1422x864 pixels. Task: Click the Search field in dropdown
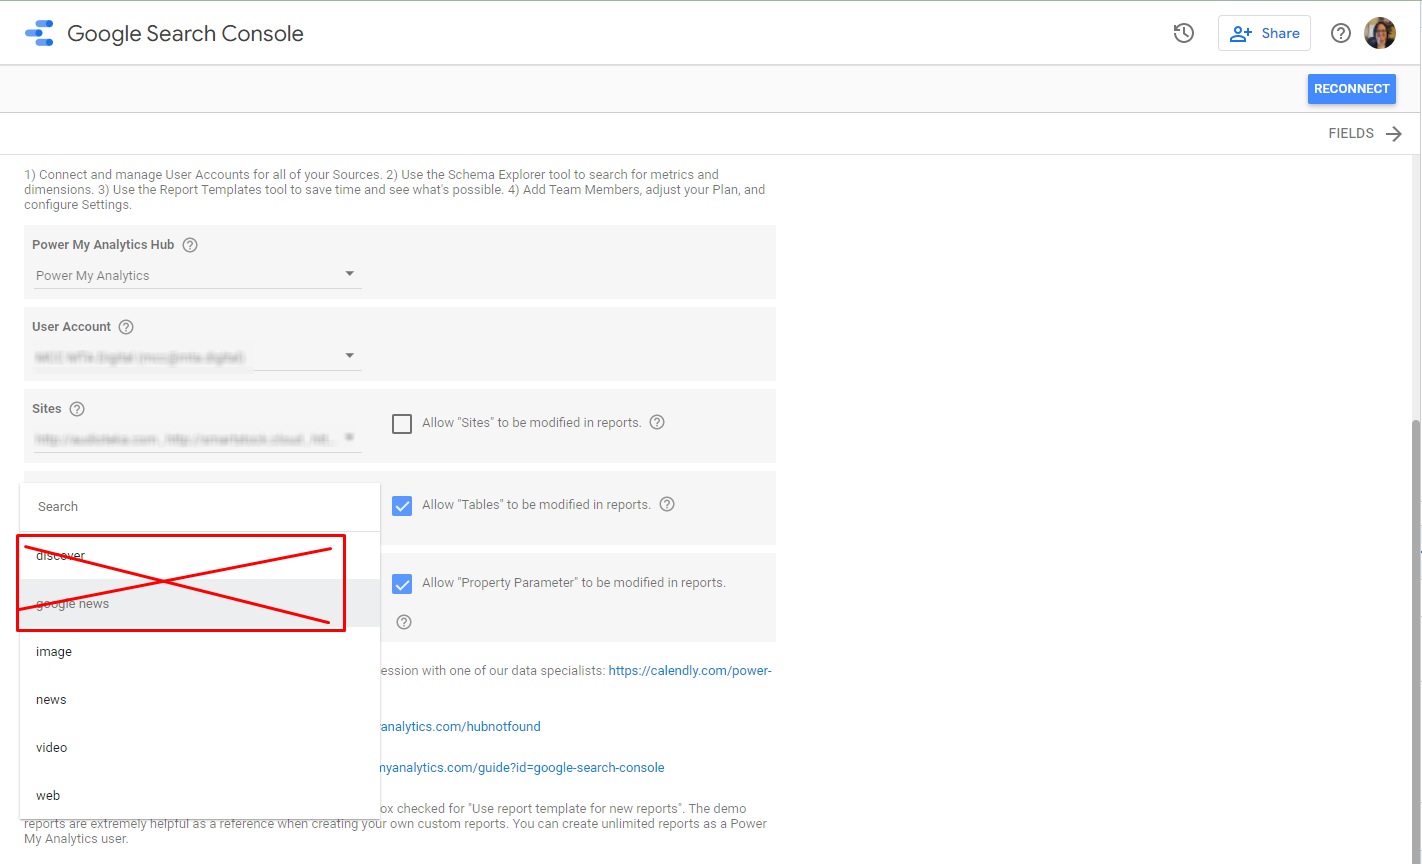(x=200, y=507)
